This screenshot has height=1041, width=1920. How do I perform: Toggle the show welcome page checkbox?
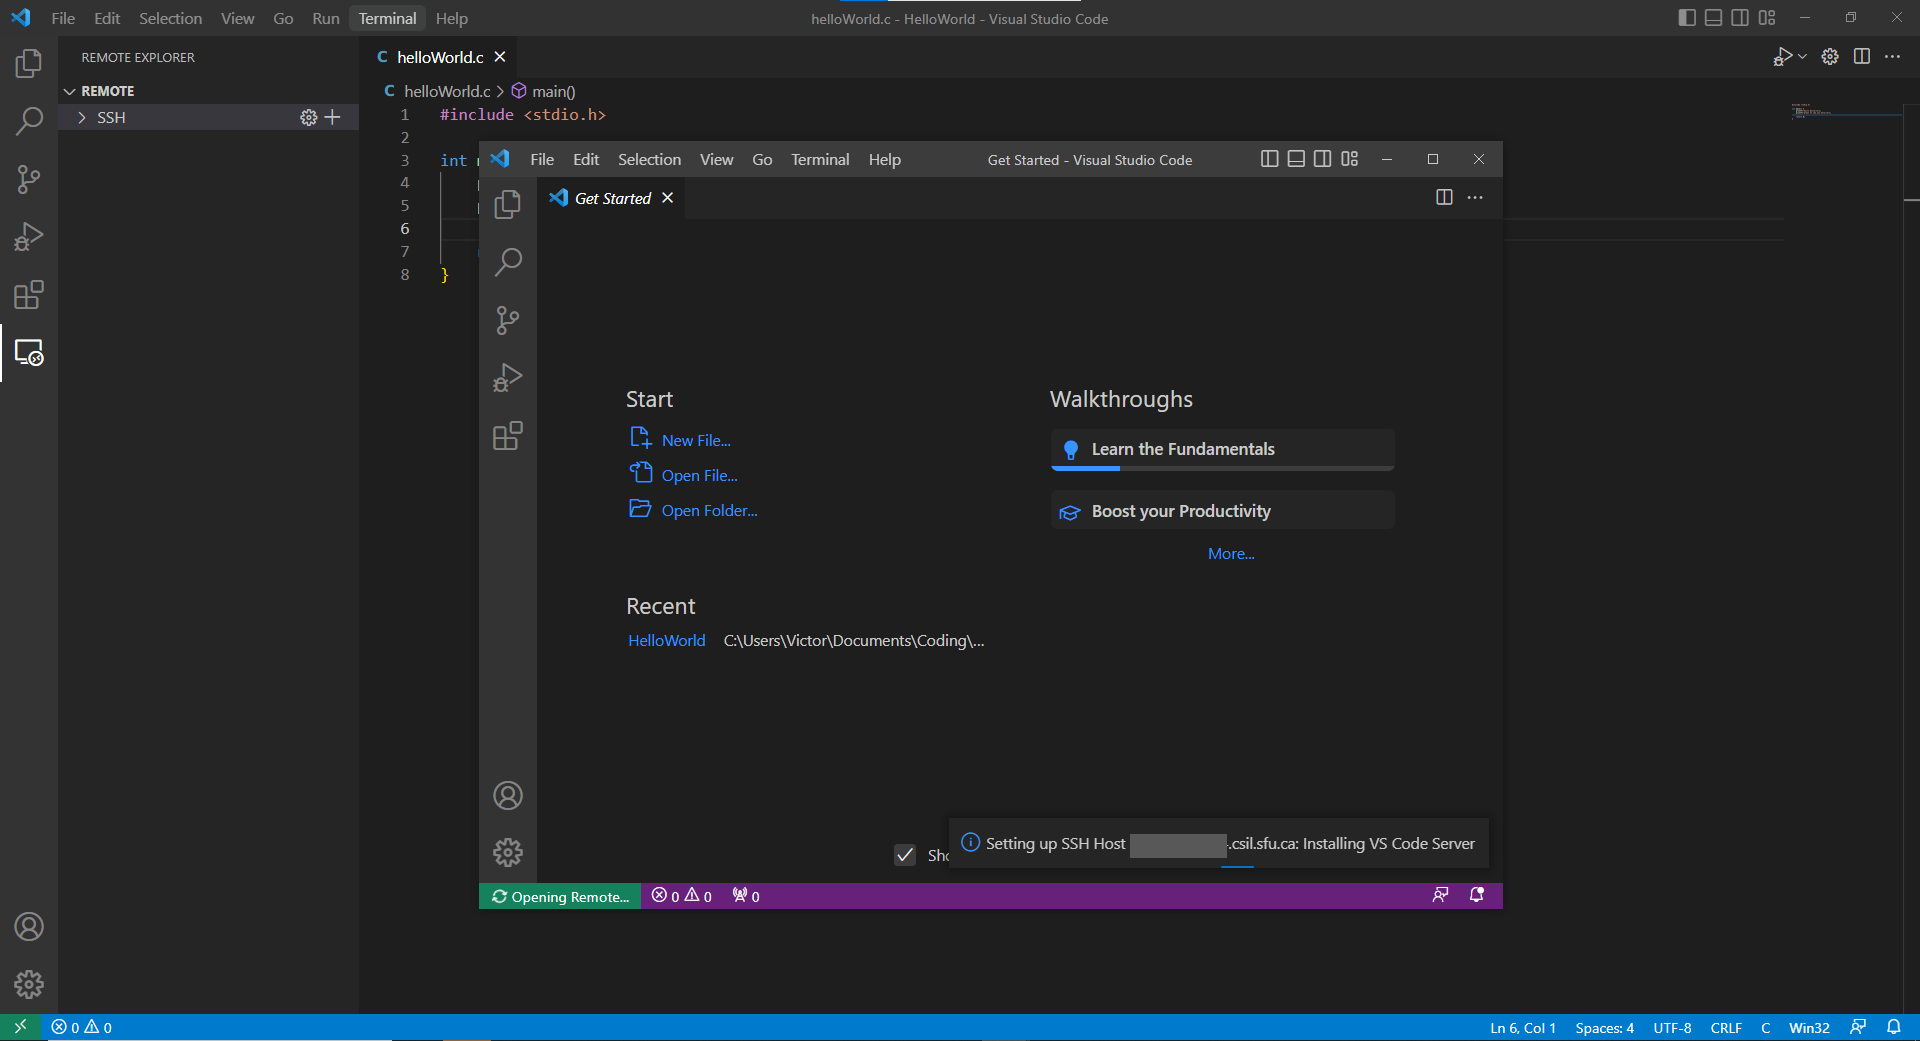coord(905,855)
